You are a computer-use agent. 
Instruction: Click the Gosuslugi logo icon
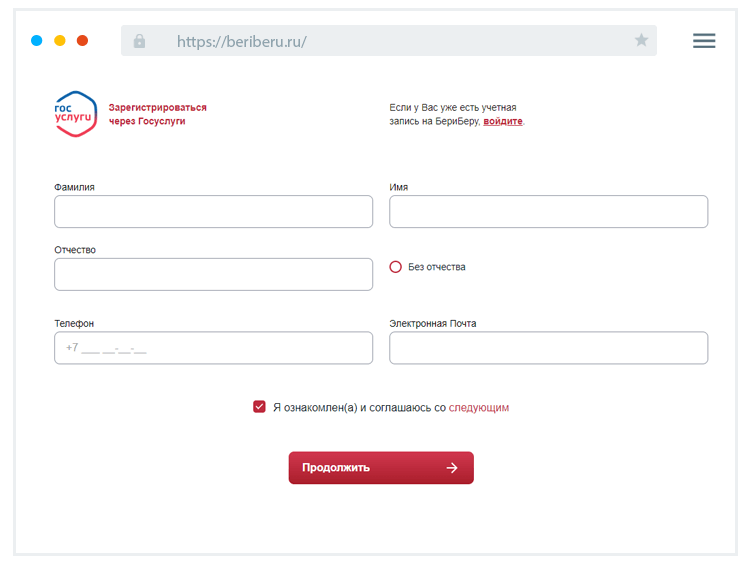(x=75, y=114)
